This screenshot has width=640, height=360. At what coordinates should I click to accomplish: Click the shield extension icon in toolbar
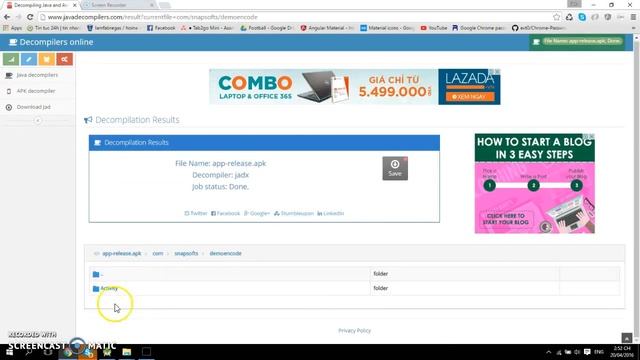608,17
